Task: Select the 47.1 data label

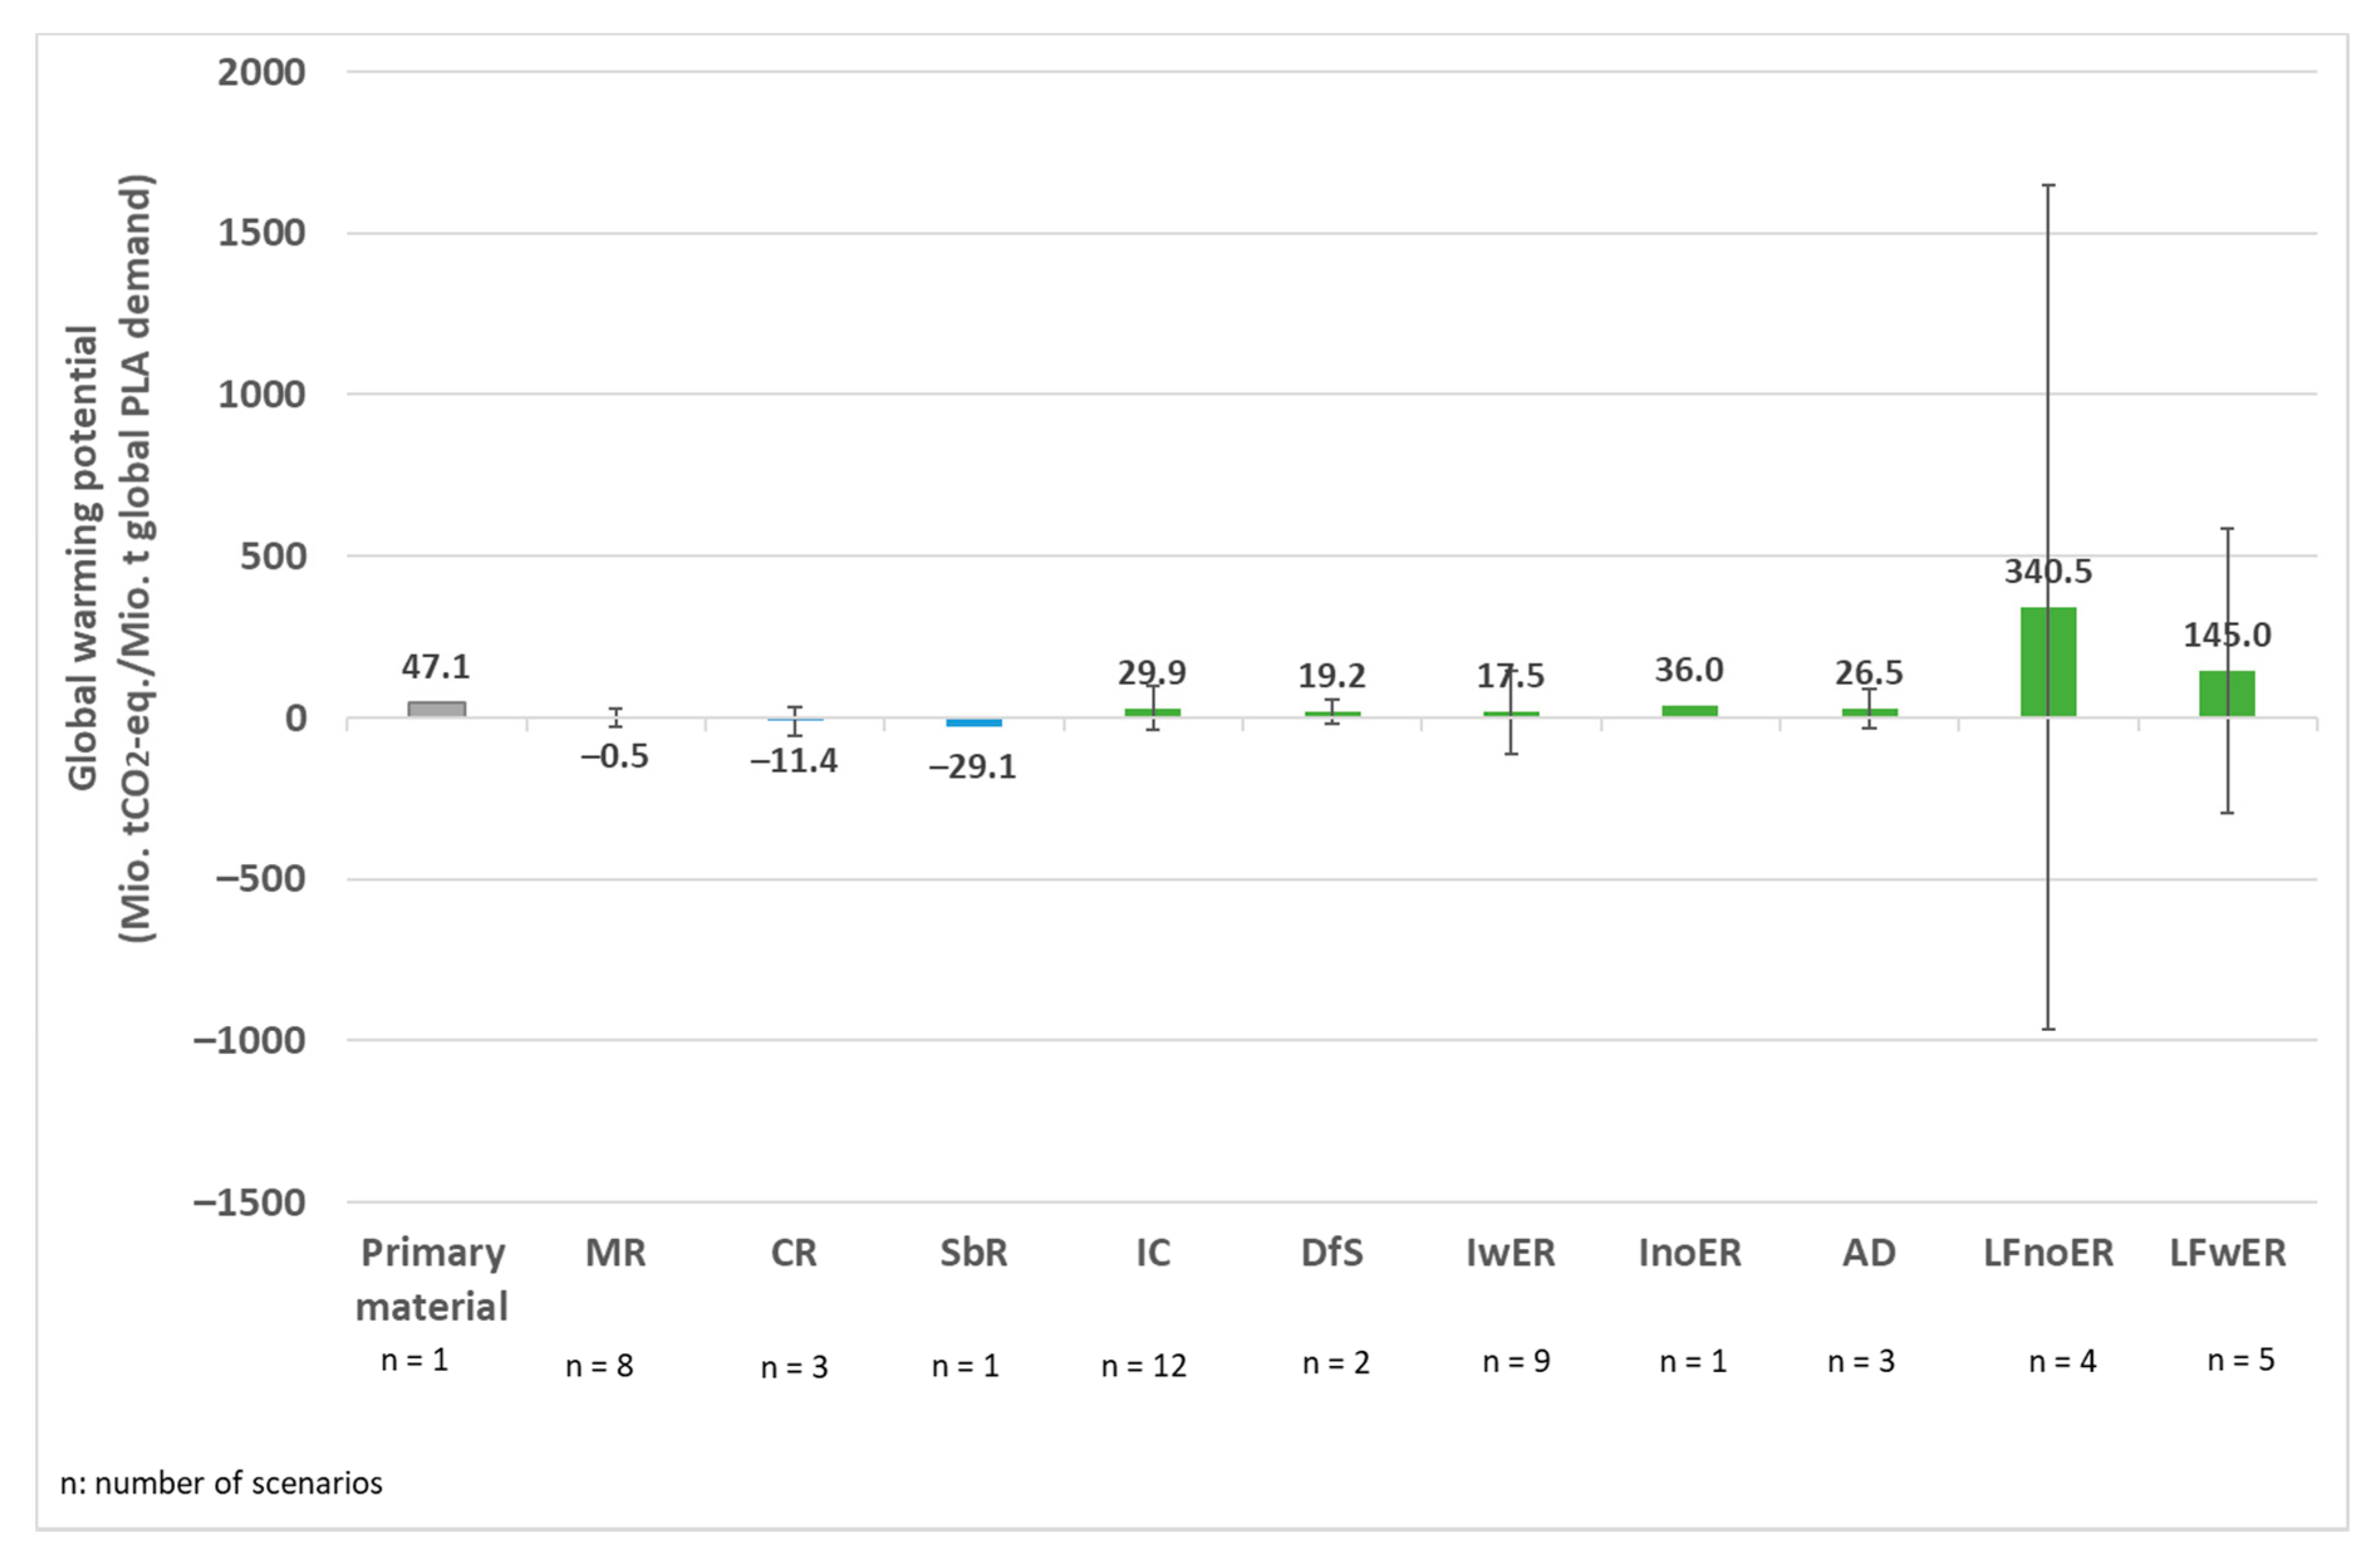Action: 436,666
